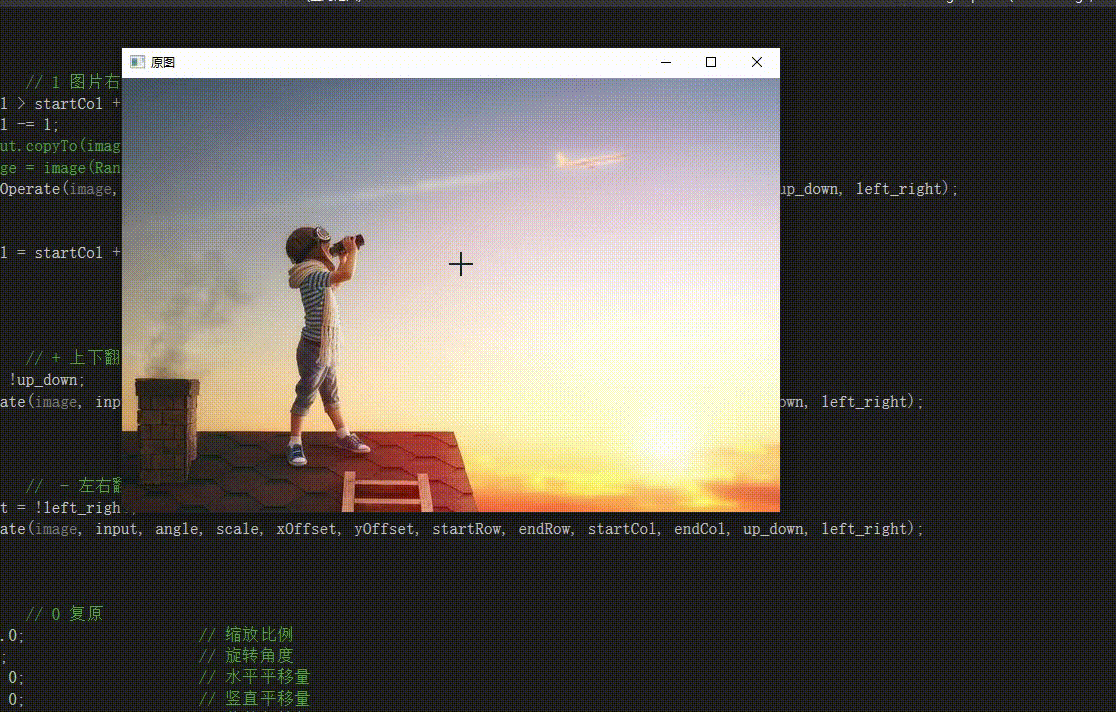Click 'scale' in the bottom code line
Image resolution: width=1116 pixels, height=712 pixels.
(x=238, y=529)
